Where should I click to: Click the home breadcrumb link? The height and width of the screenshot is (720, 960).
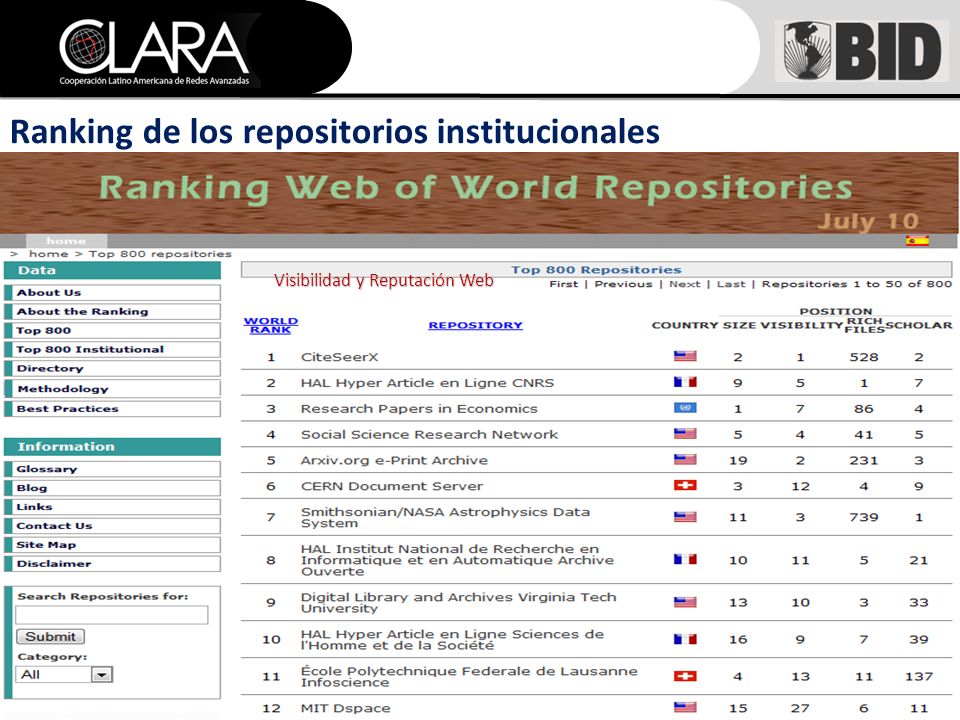click(x=48, y=254)
